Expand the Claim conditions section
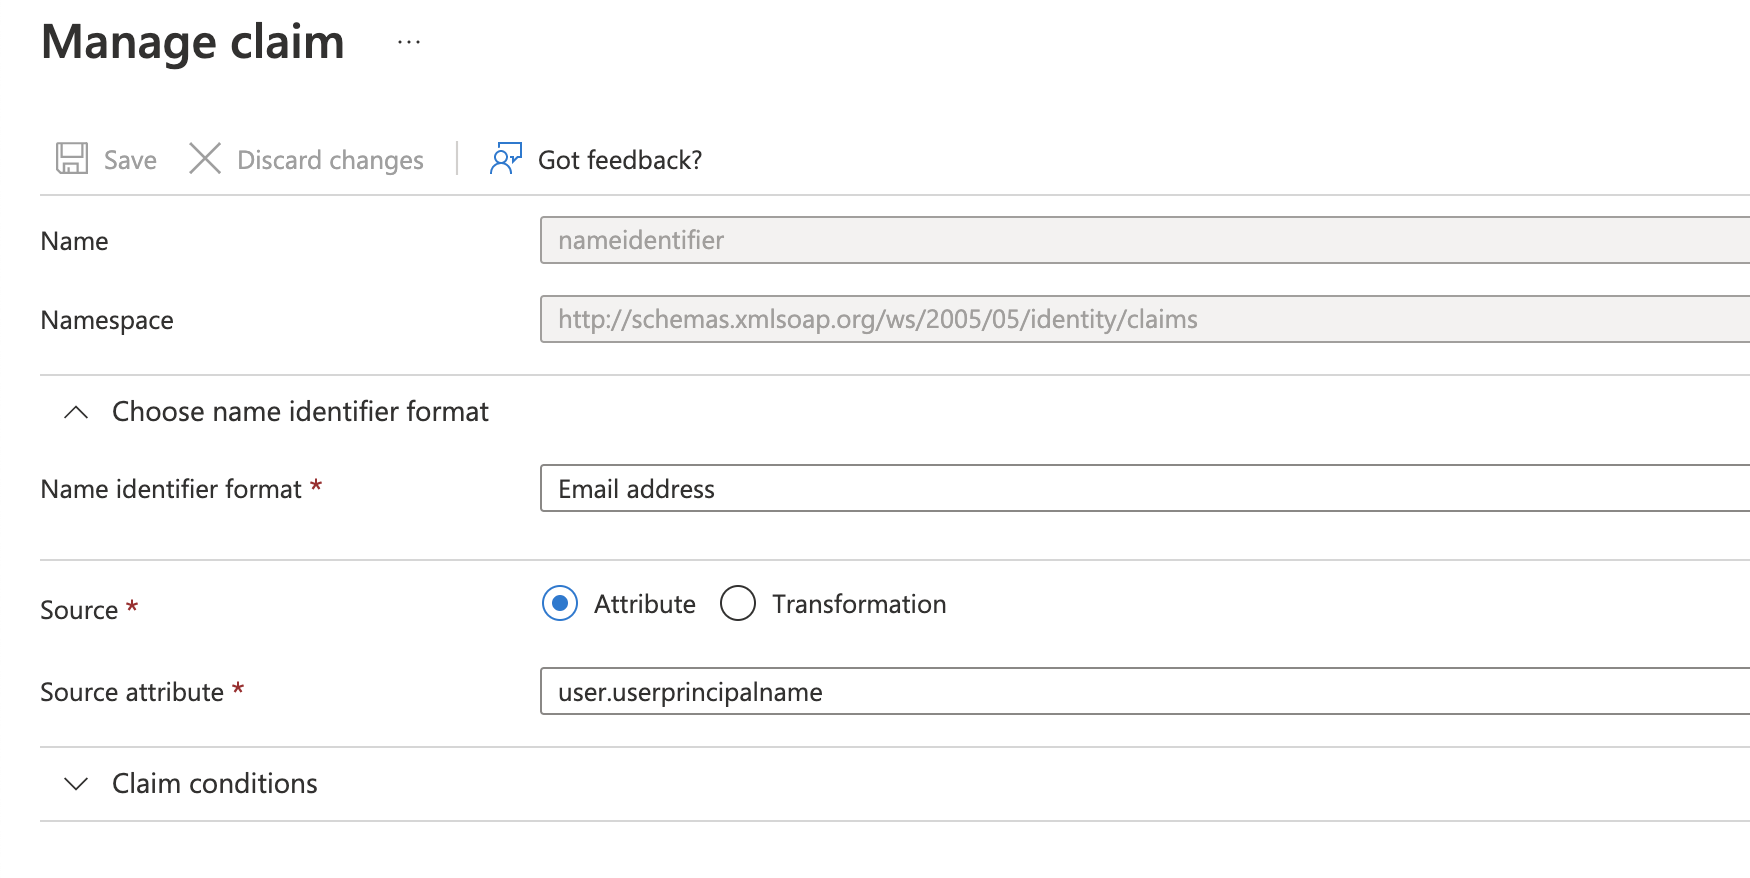This screenshot has height=878, width=1750. pos(215,784)
